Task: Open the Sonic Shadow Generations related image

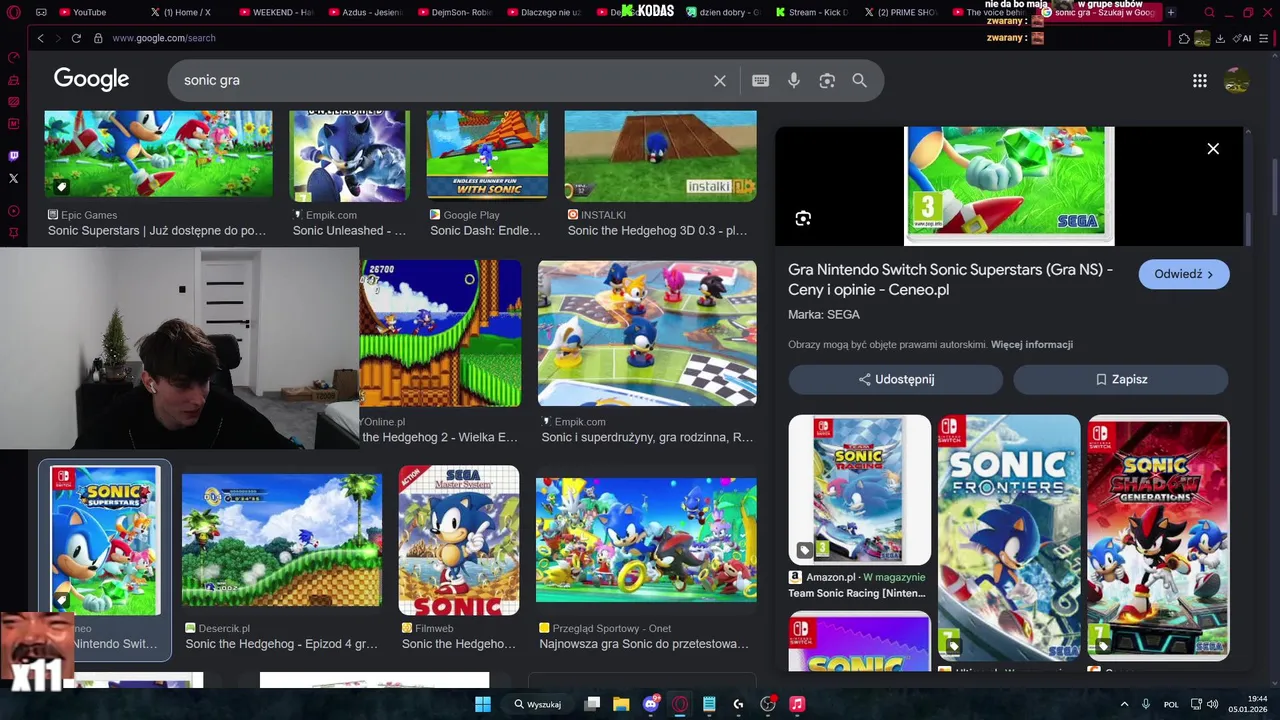Action: [x=1158, y=538]
